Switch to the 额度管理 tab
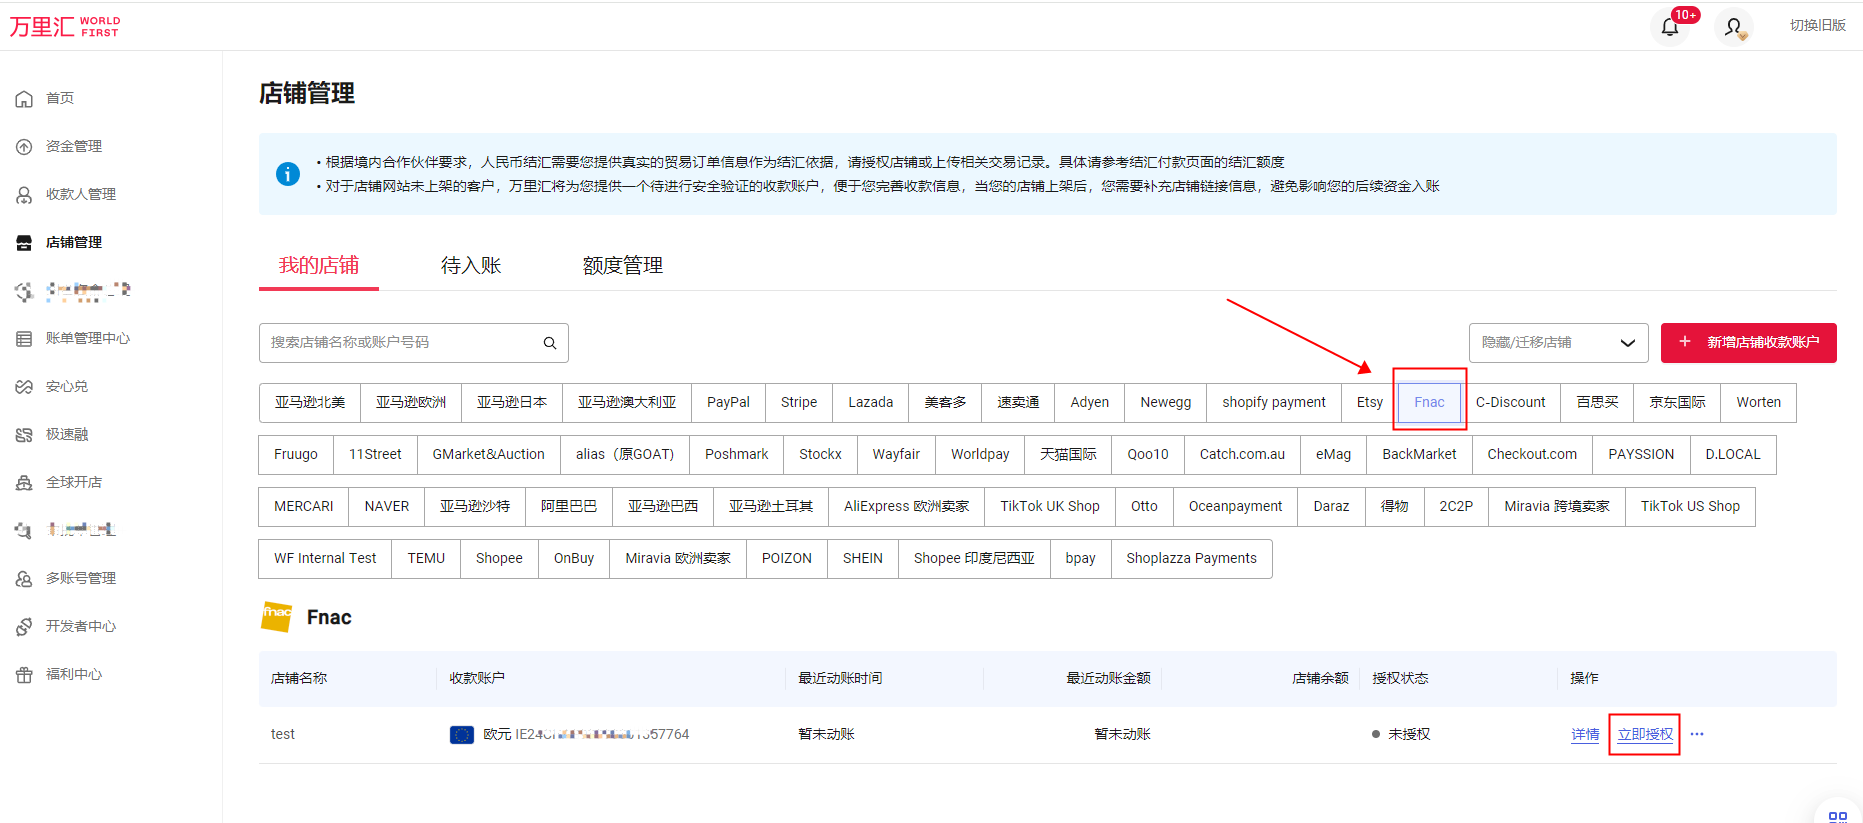1863x823 pixels. coord(622,266)
